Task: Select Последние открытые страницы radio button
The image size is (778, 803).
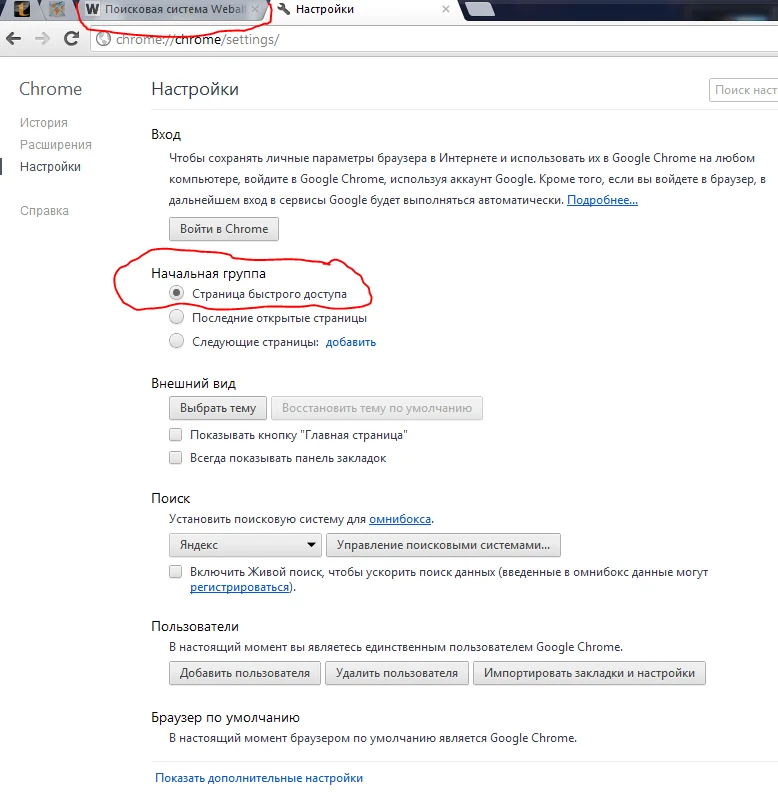Action: [176, 317]
